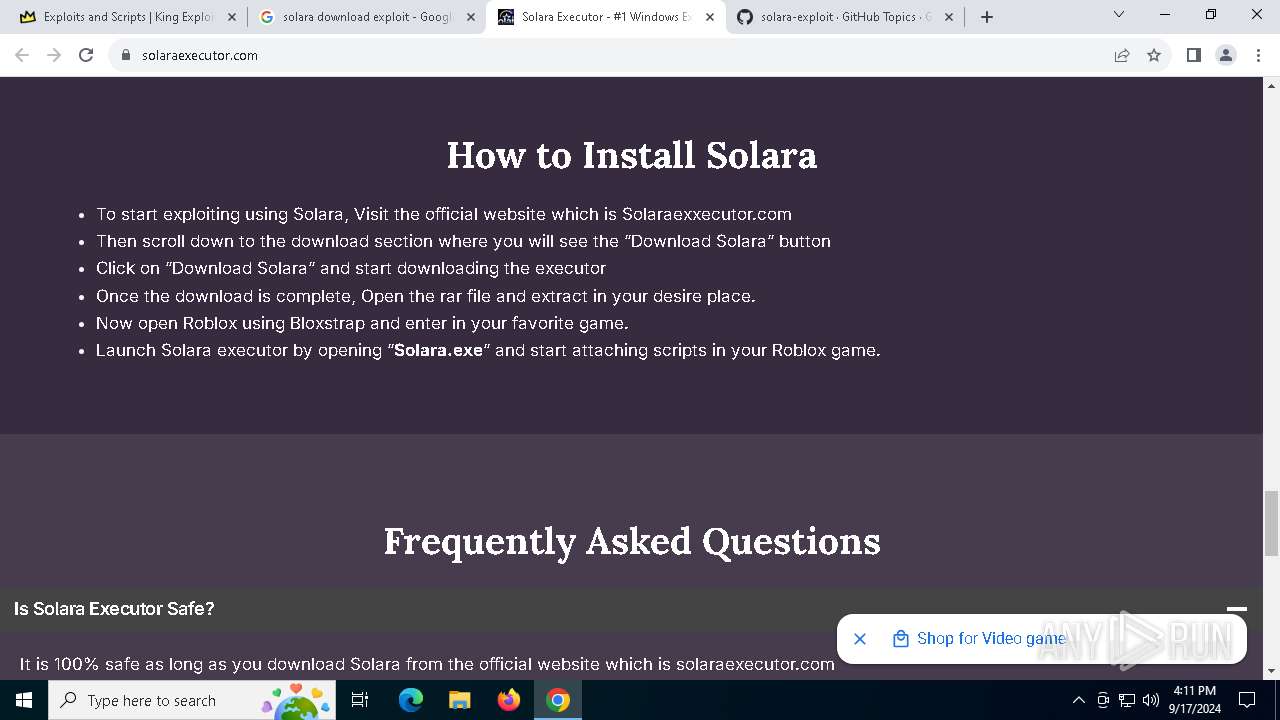Open File Explorer from taskbar
The width and height of the screenshot is (1280, 720).
pyautogui.click(x=459, y=700)
